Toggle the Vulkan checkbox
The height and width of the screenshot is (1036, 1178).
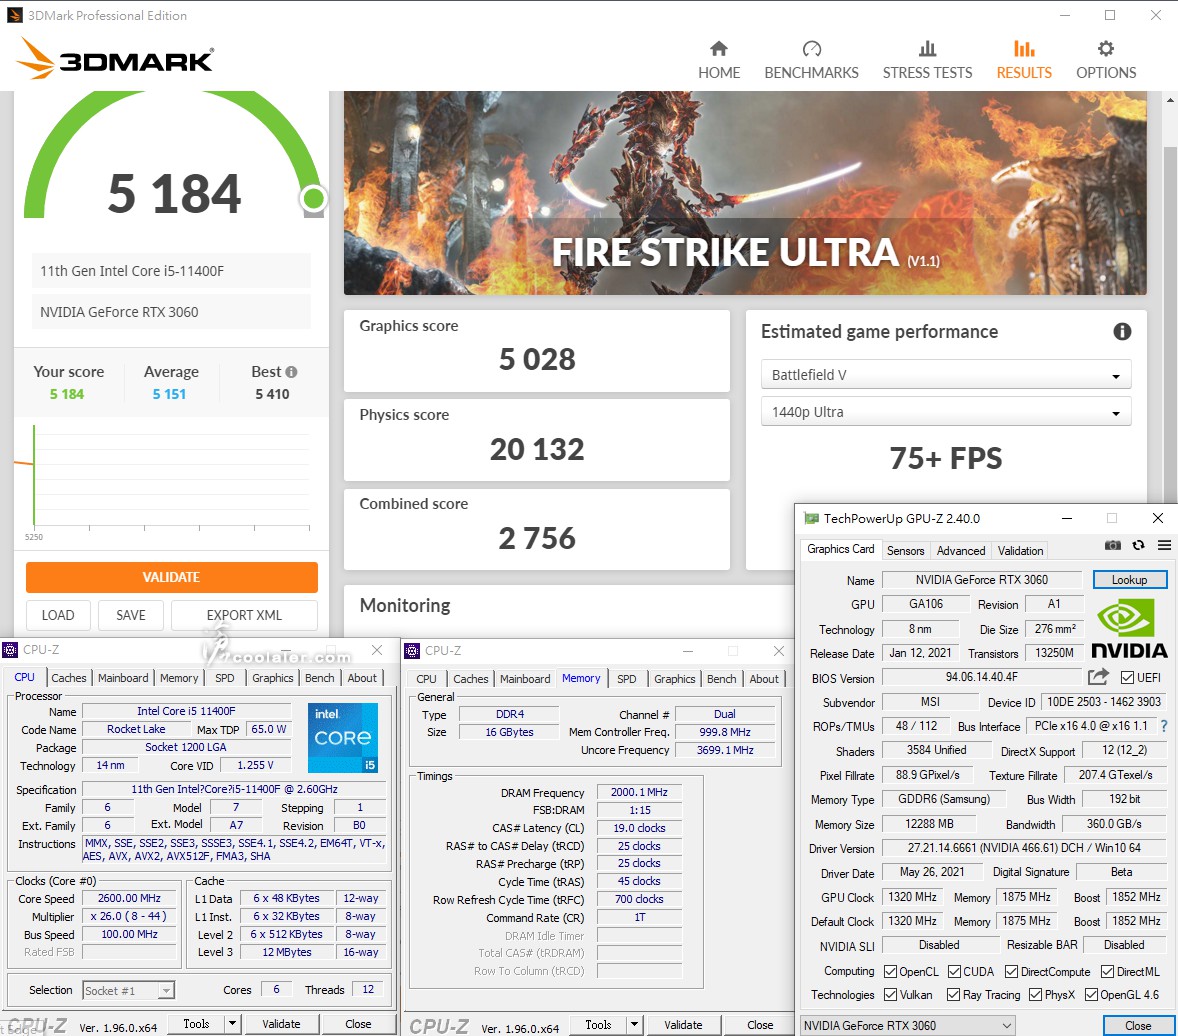point(890,995)
